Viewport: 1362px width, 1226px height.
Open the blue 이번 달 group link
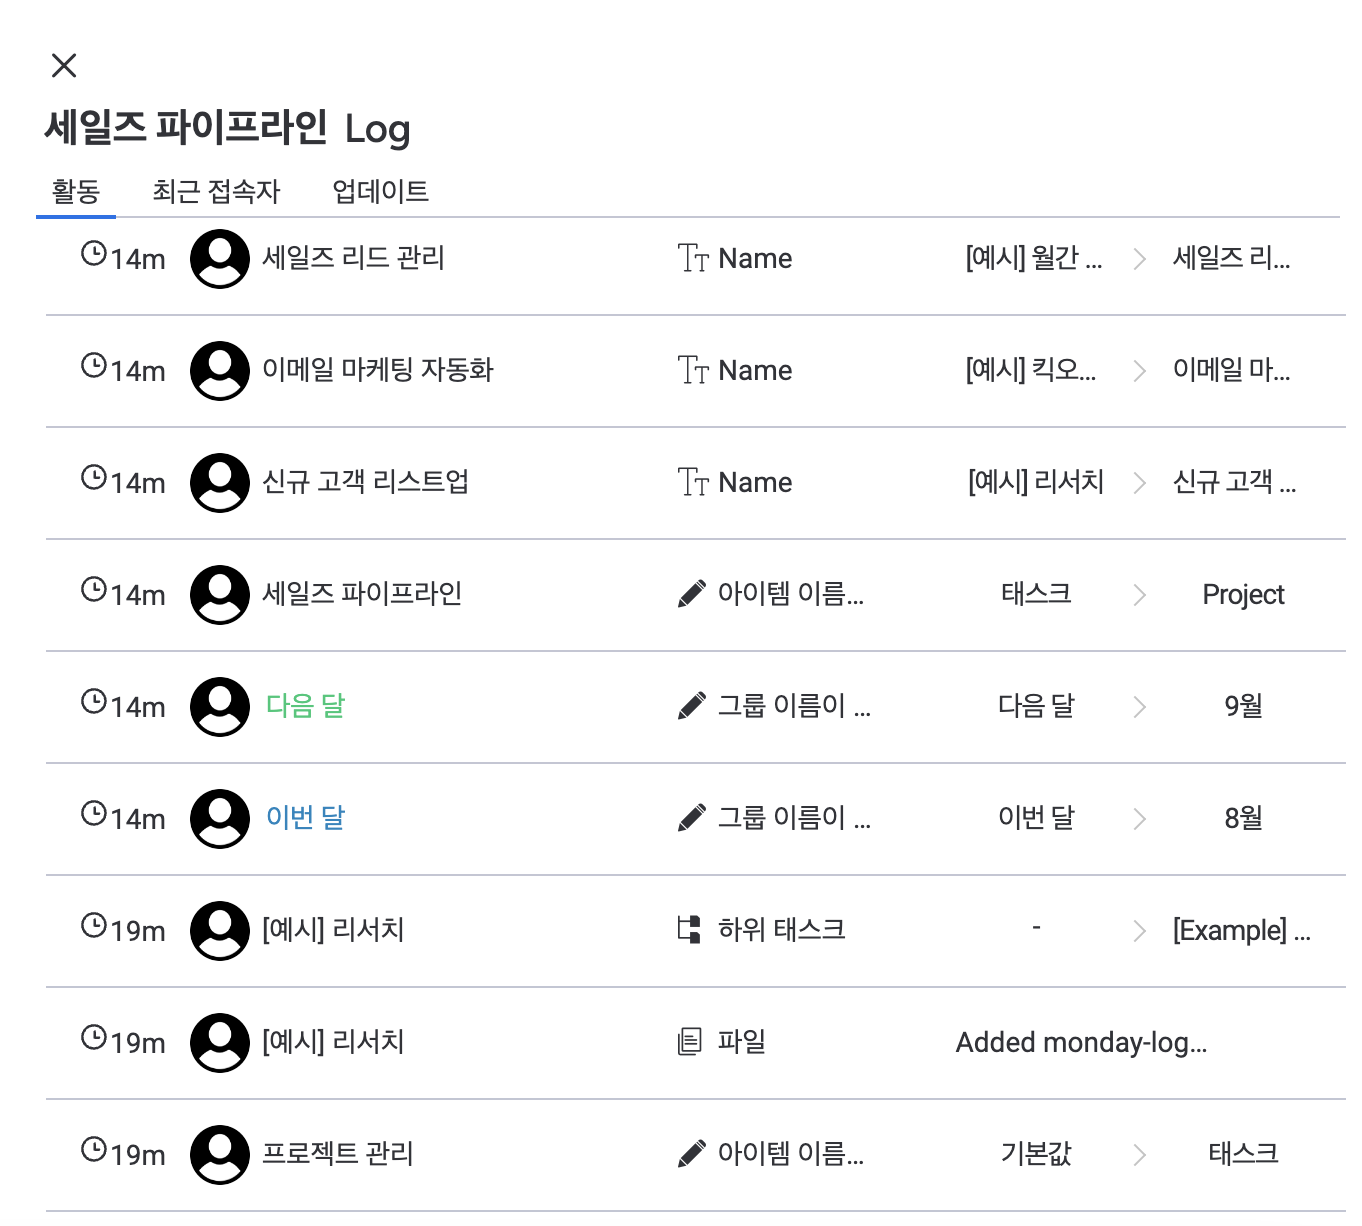(x=305, y=818)
